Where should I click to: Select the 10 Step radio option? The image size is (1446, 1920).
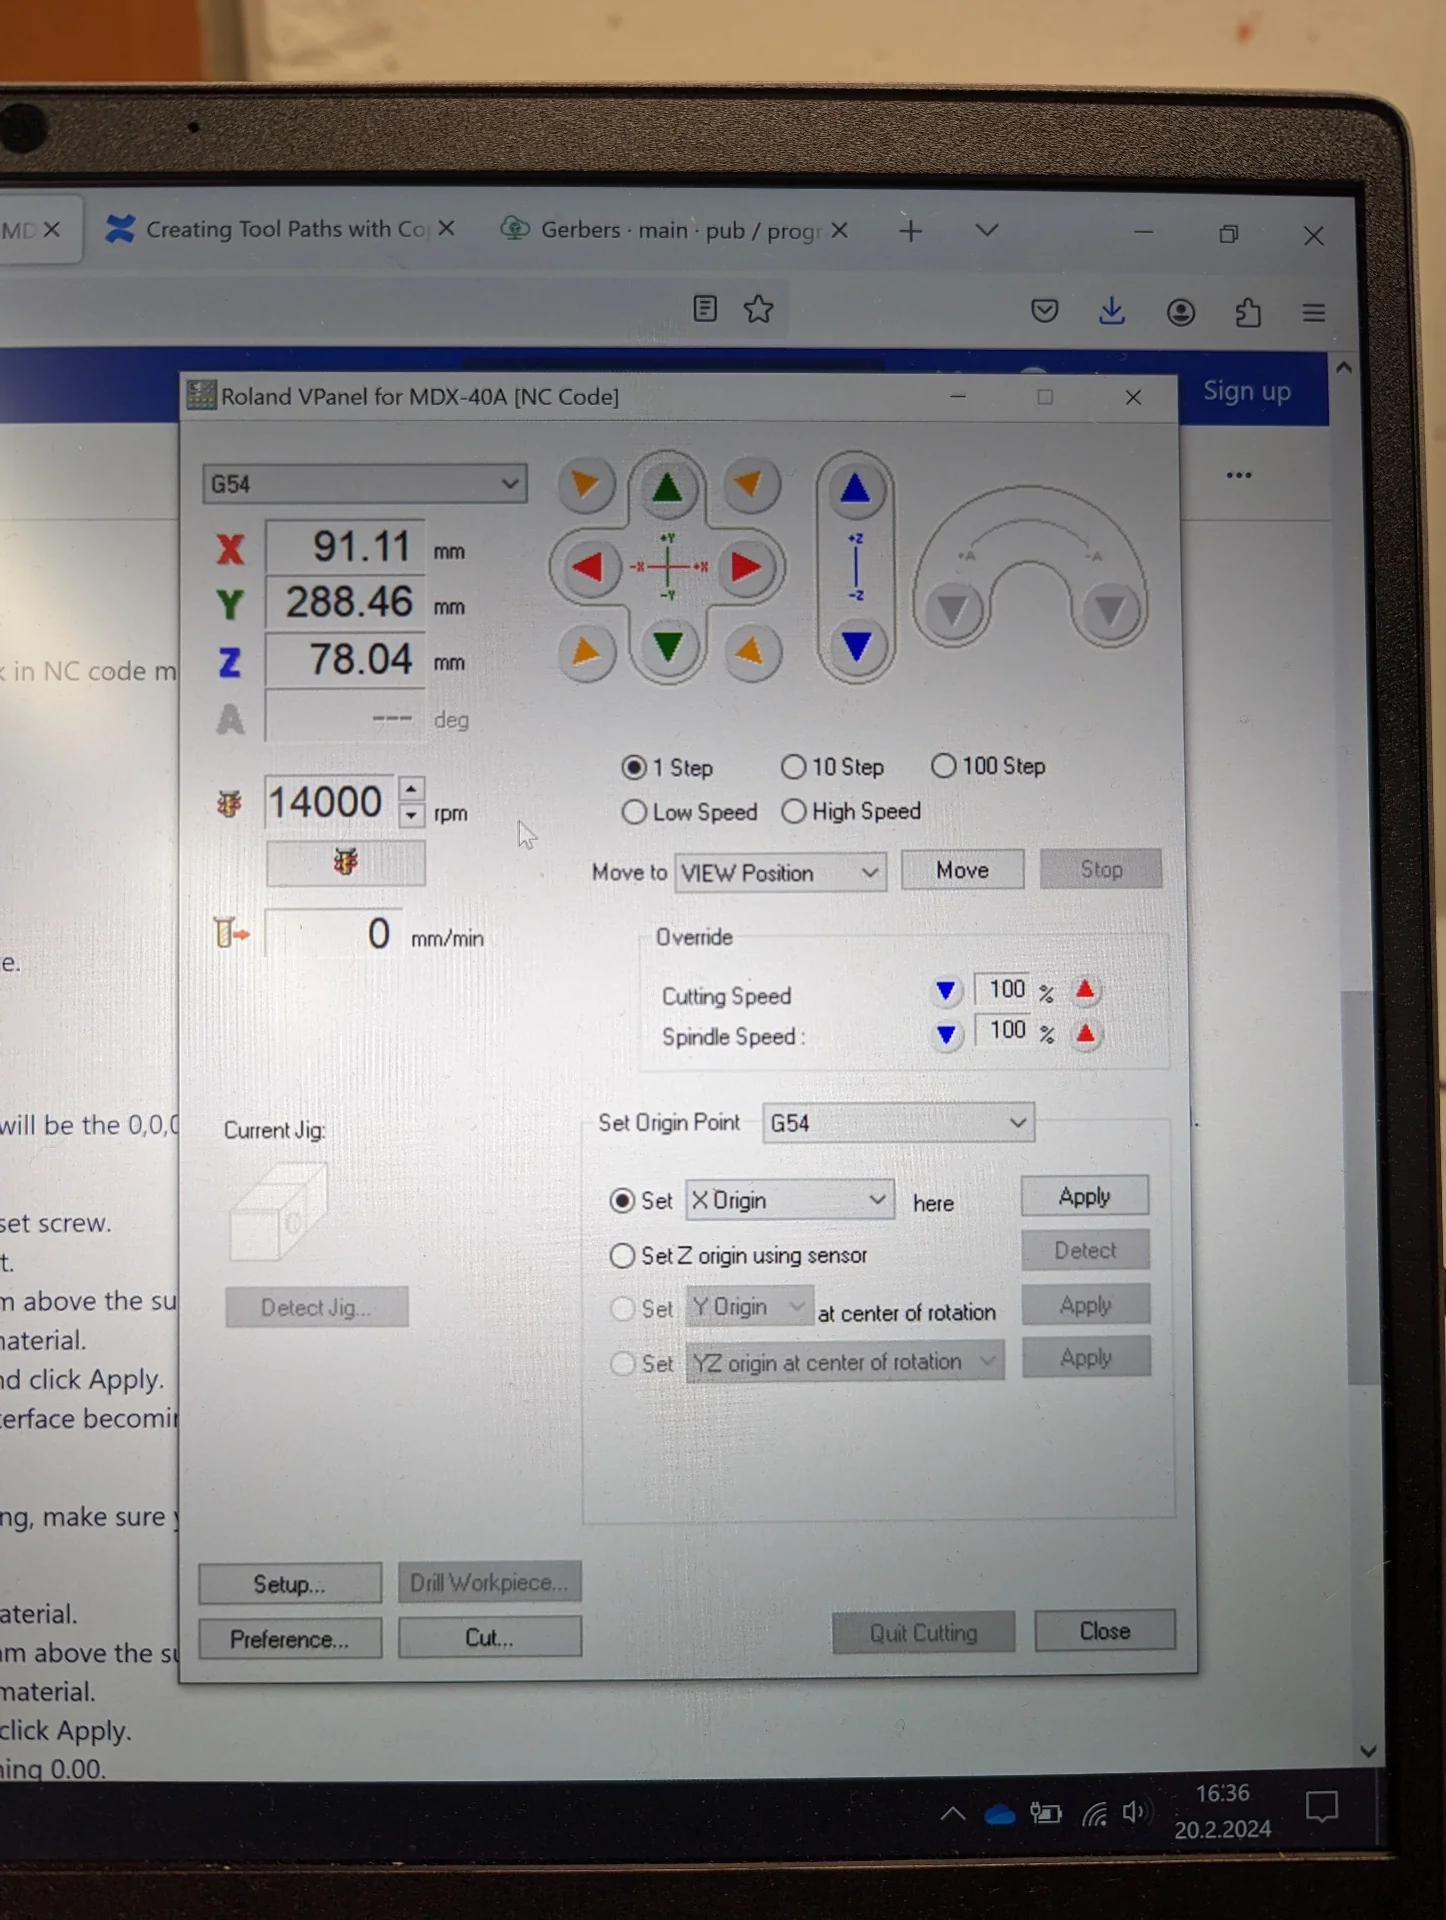click(x=794, y=767)
